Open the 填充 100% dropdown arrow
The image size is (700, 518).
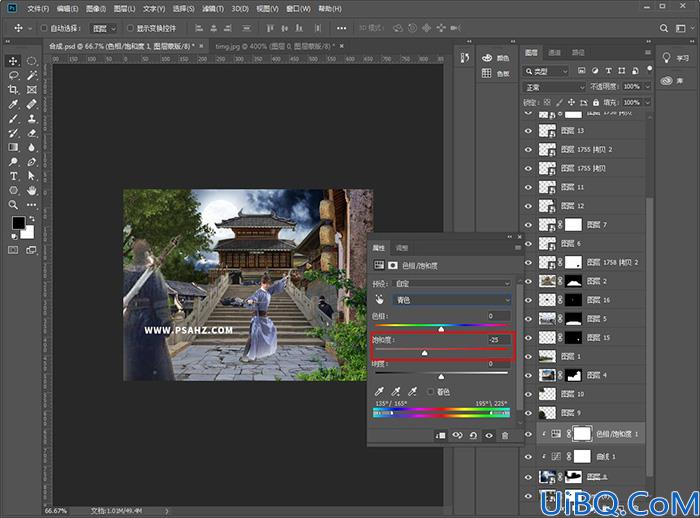647,103
